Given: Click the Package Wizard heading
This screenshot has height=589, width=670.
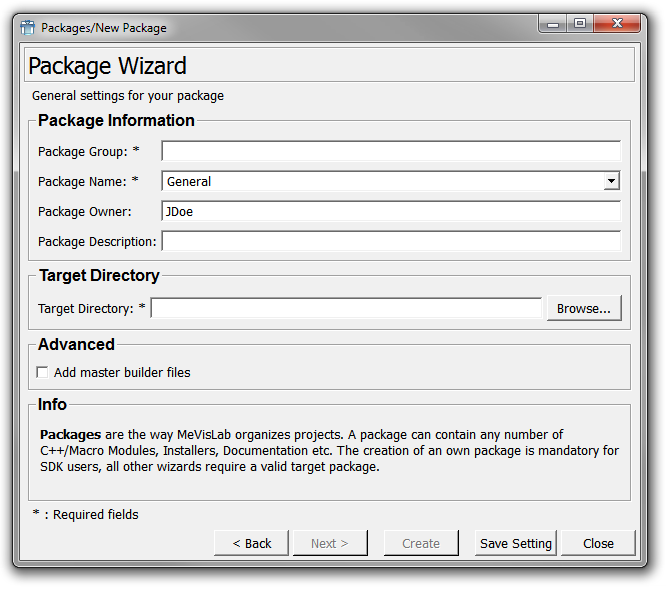Looking at the screenshot, I should click(x=108, y=67).
